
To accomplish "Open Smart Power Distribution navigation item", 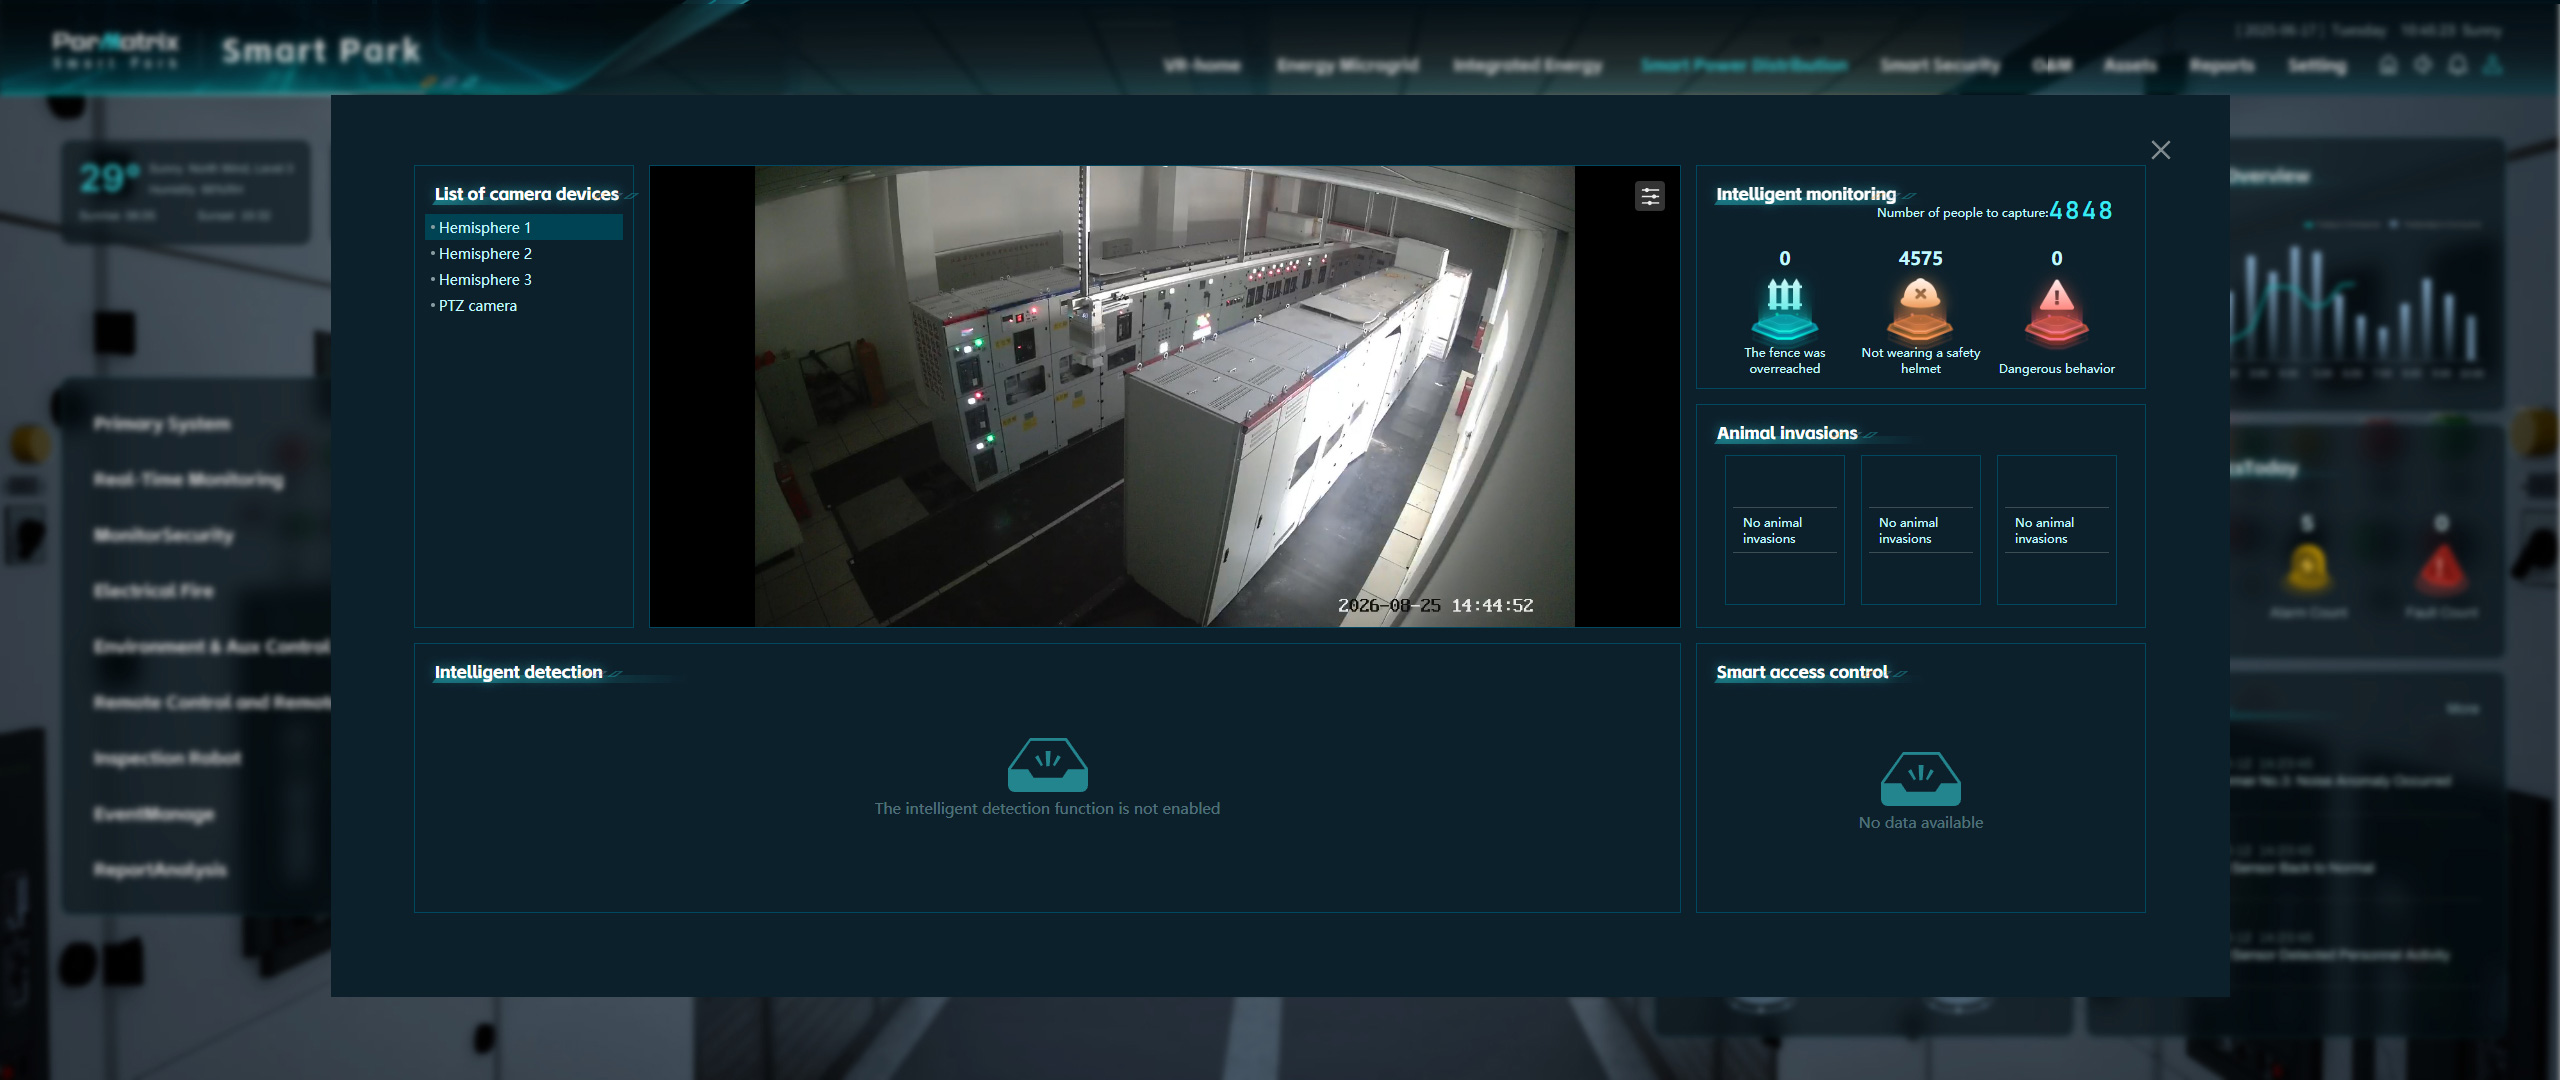I will point(1744,66).
